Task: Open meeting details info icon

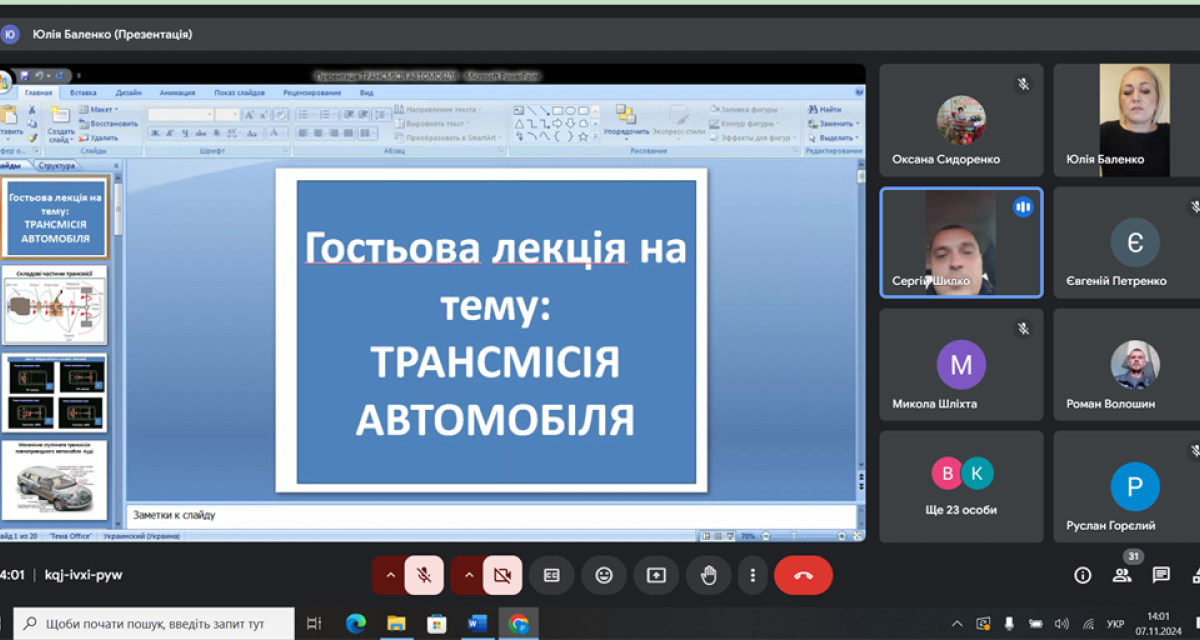Action: (x=1082, y=575)
